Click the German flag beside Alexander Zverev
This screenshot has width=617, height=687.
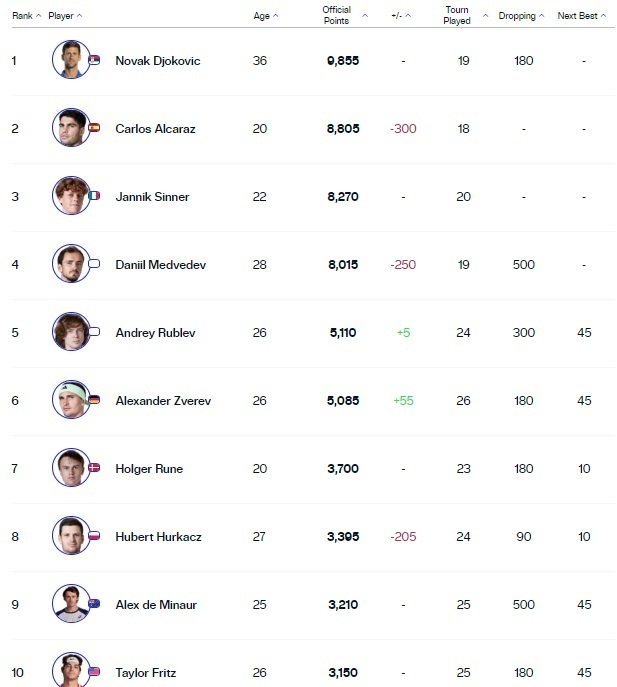(x=94, y=400)
